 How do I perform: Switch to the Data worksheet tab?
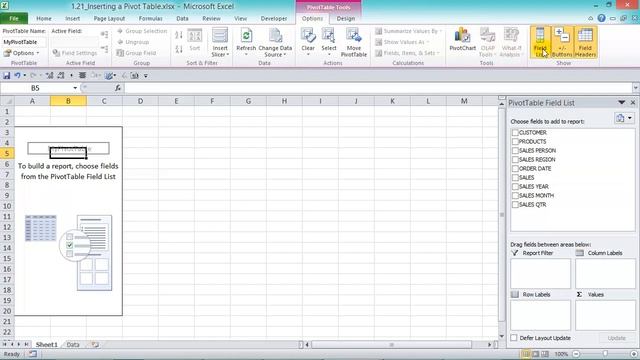[73, 344]
